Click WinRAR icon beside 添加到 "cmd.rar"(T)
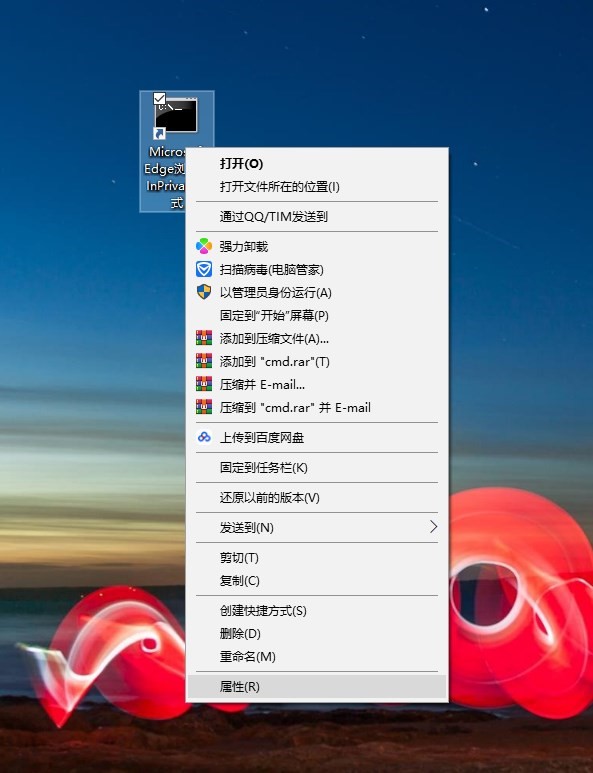 click(204, 361)
